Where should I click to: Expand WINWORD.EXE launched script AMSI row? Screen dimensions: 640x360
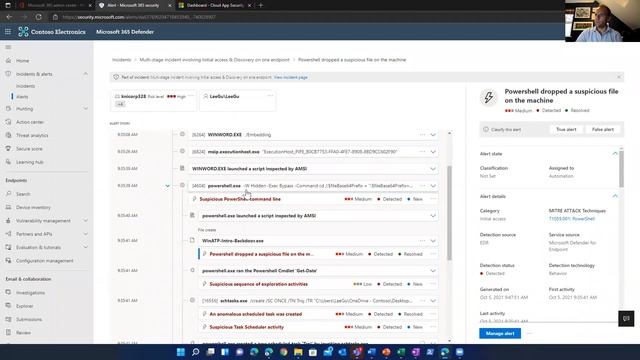(x=433, y=169)
